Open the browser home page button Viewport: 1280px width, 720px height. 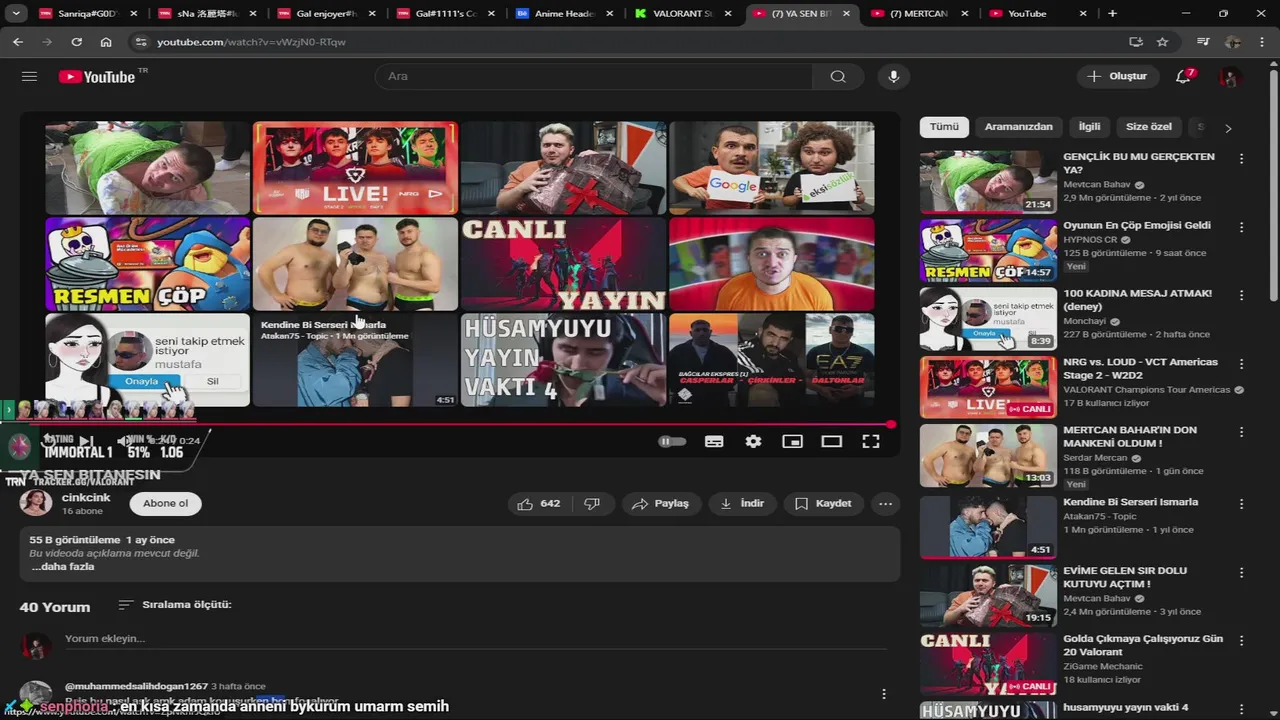click(x=106, y=42)
